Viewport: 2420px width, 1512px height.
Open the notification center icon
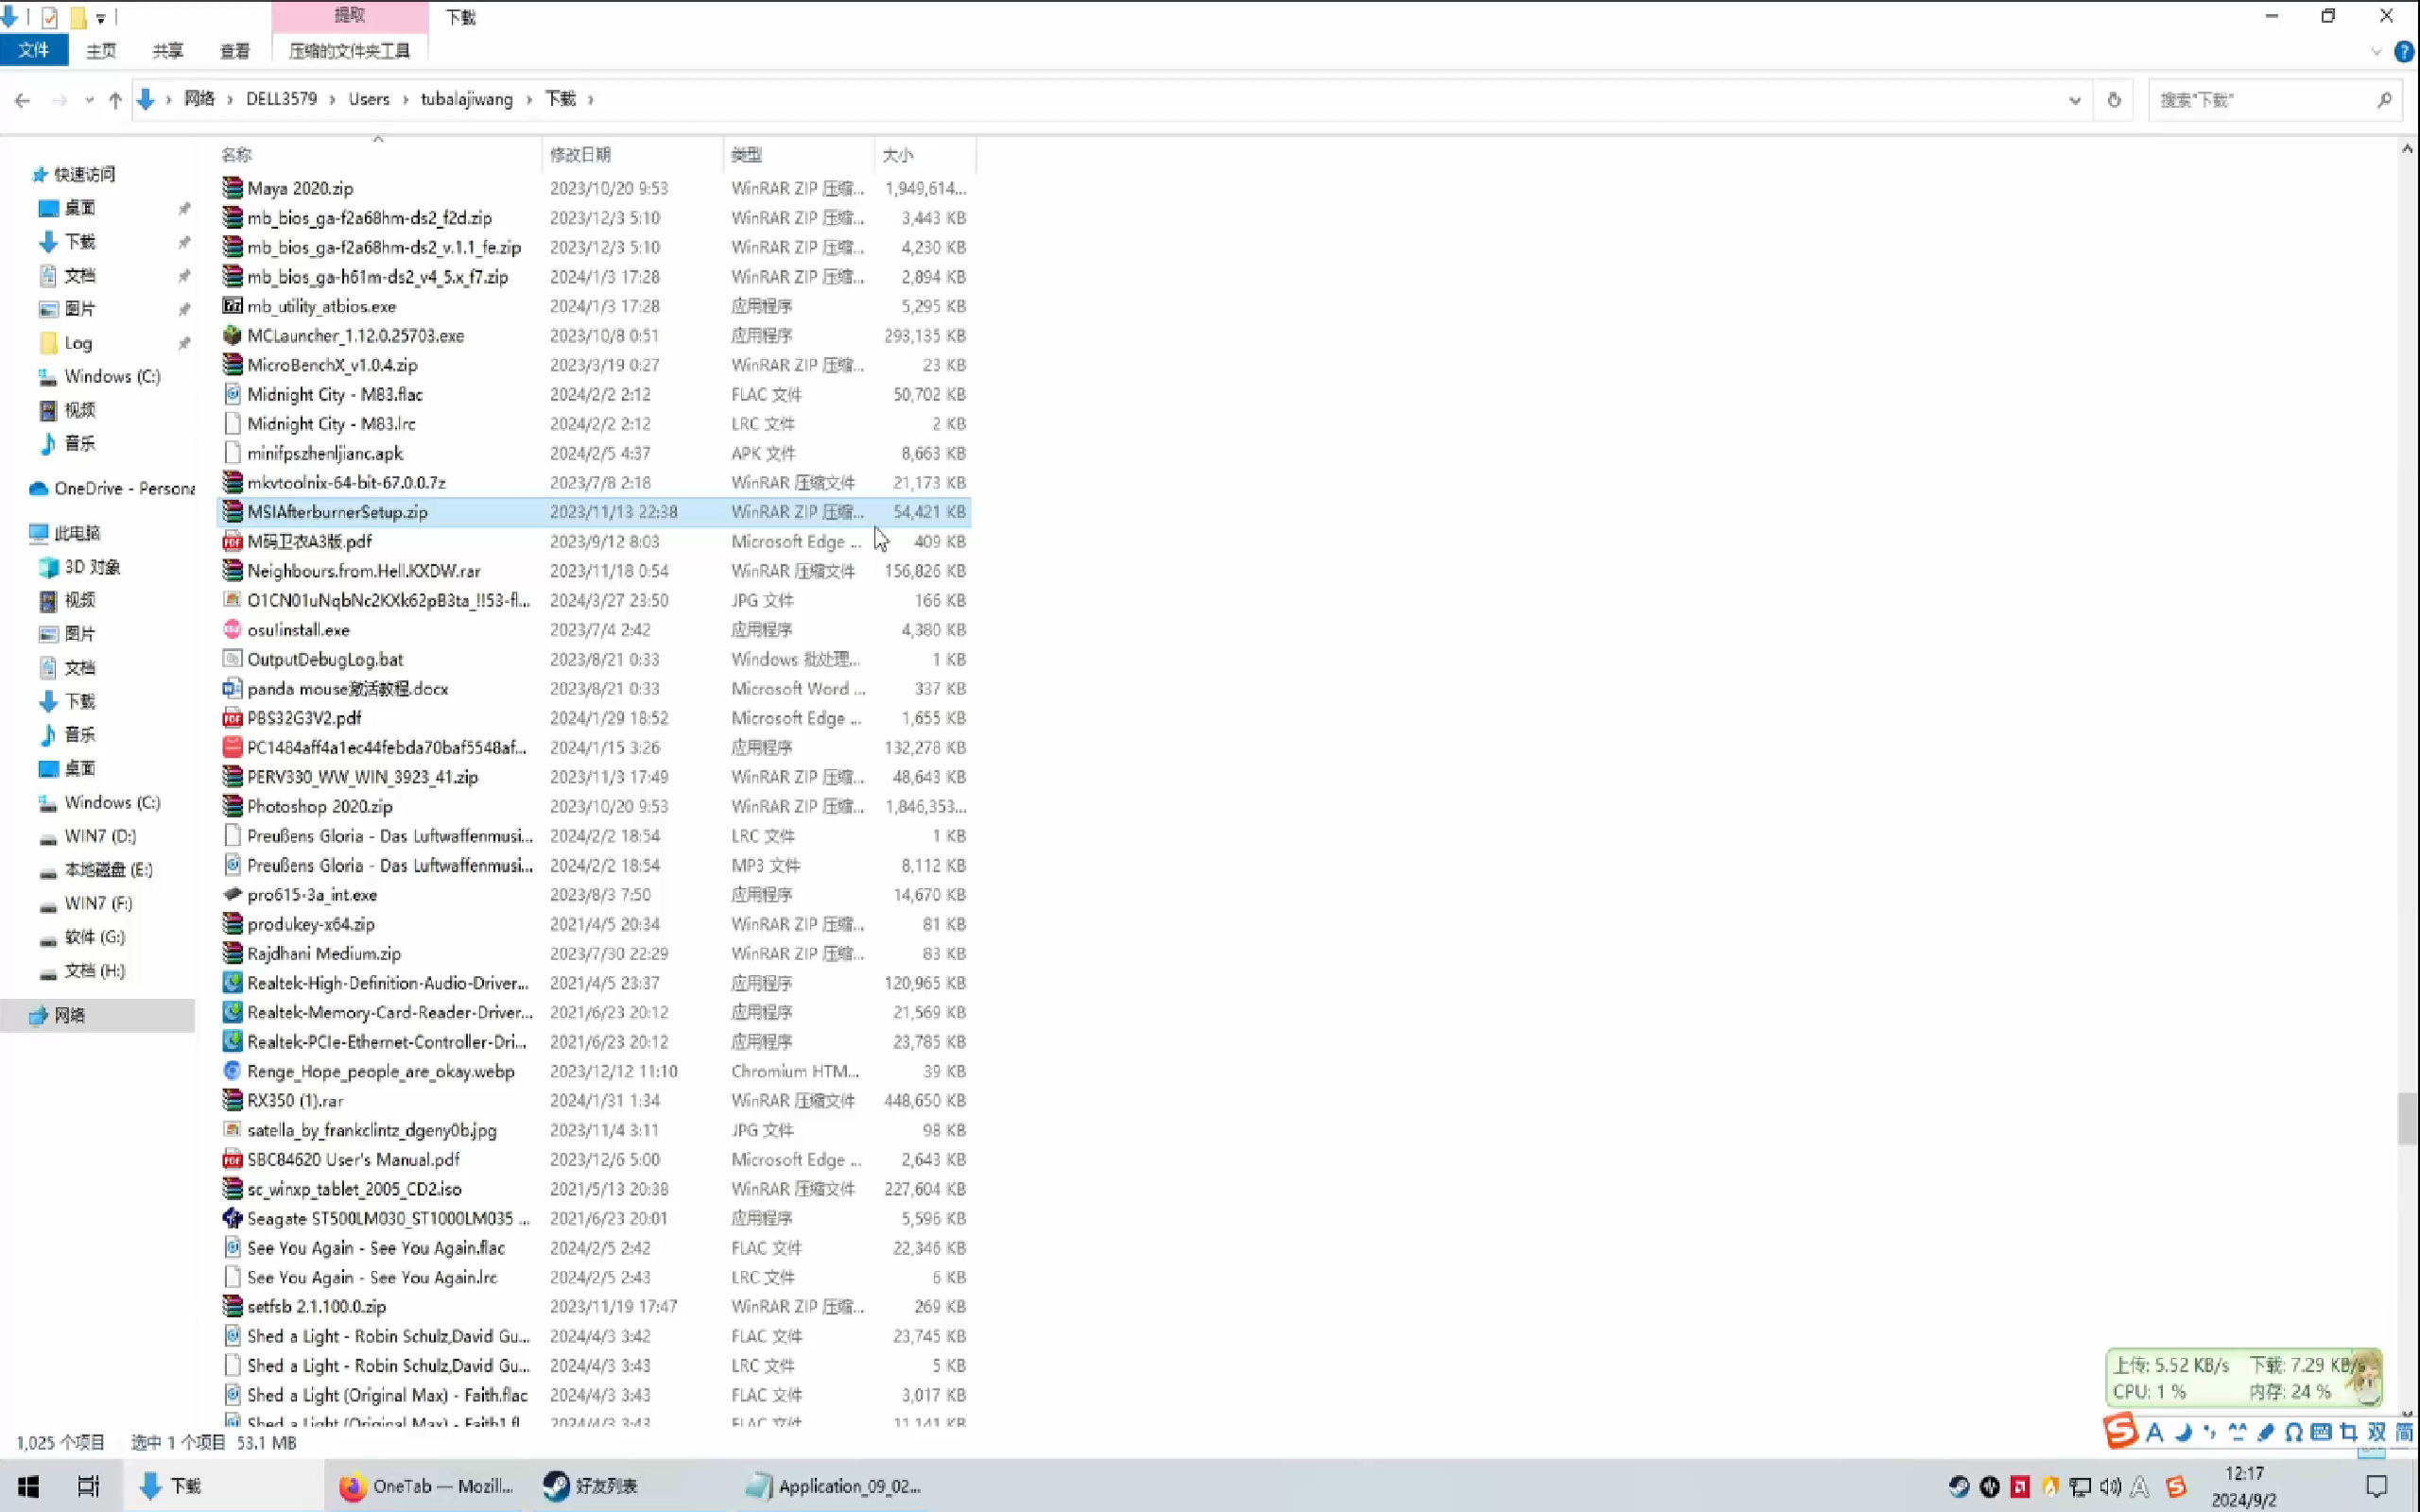(2376, 1486)
